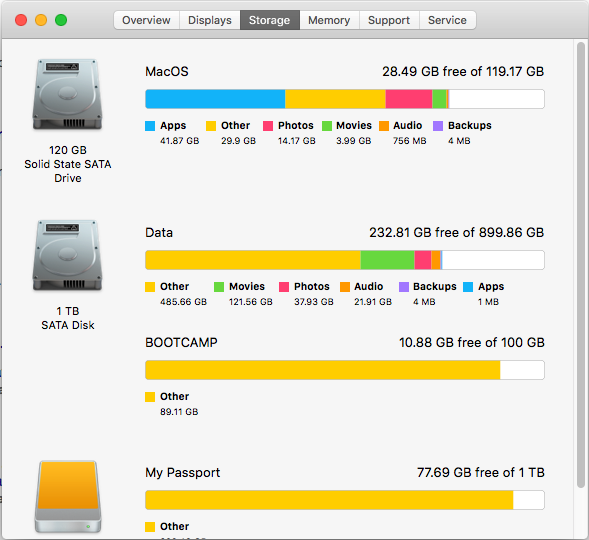Click the My Passport volume name
The width and height of the screenshot is (589, 540).
point(183,472)
